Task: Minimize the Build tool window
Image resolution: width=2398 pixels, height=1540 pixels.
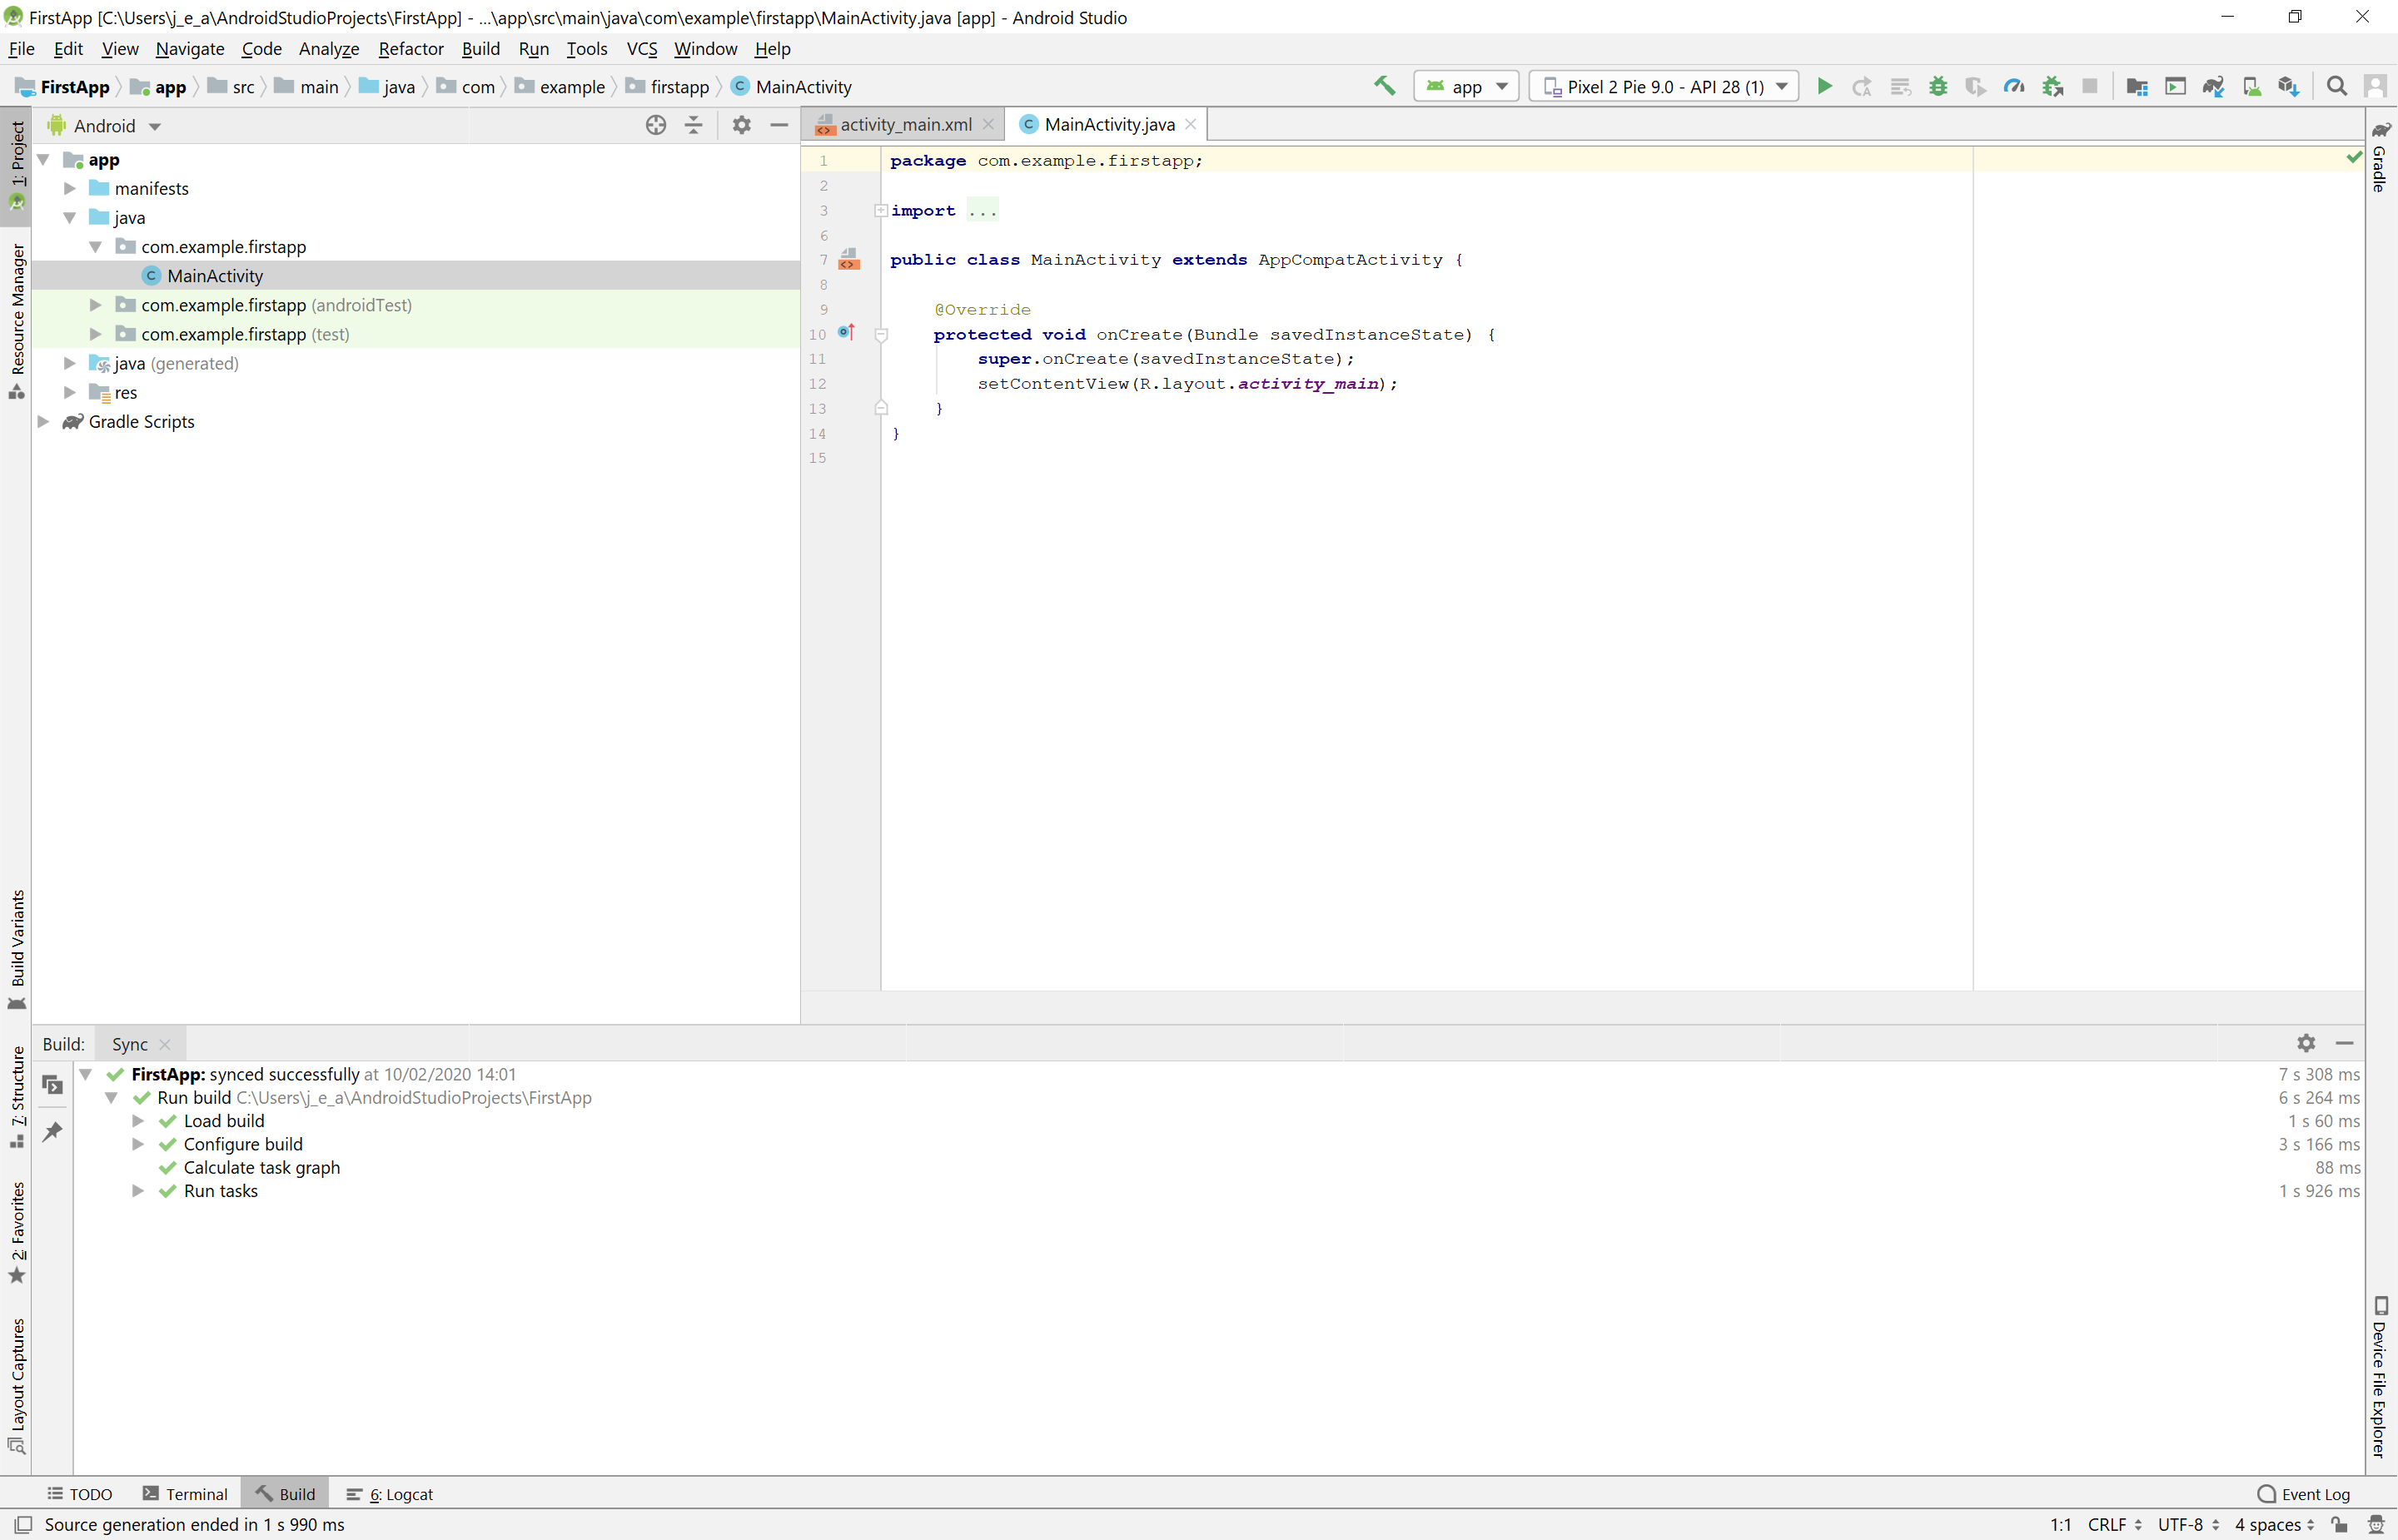Action: tap(2344, 1043)
